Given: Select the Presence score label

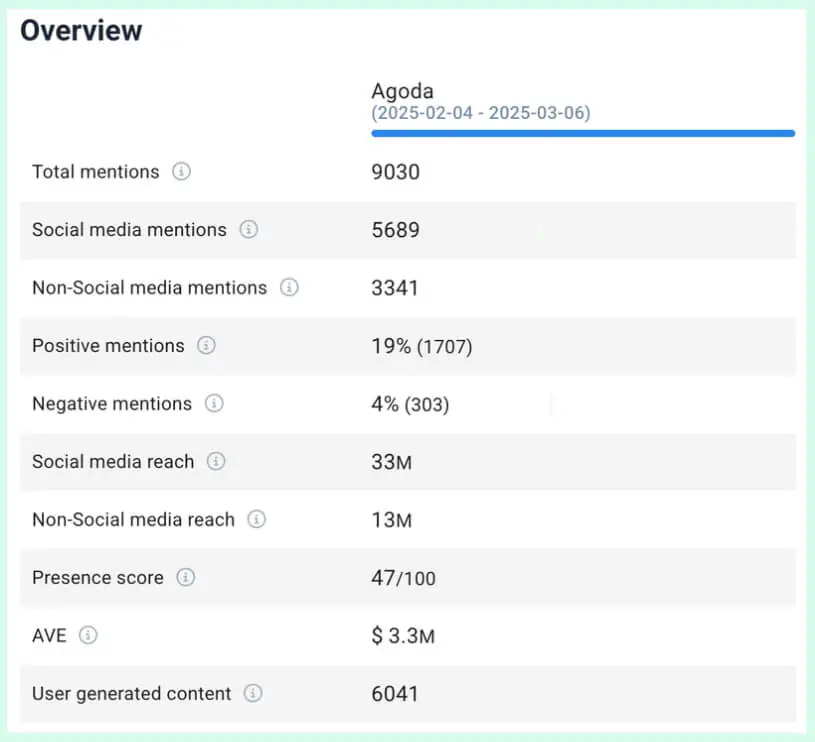Looking at the screenshot, I should (x=98, y=578).
